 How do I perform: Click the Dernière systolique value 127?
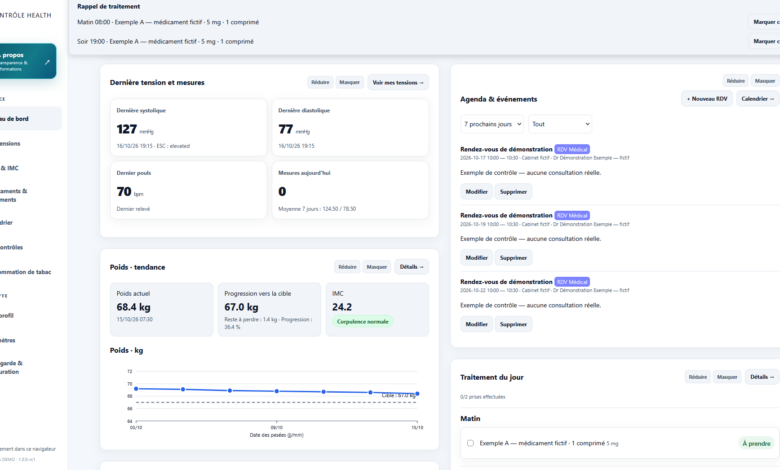(126, 129)
